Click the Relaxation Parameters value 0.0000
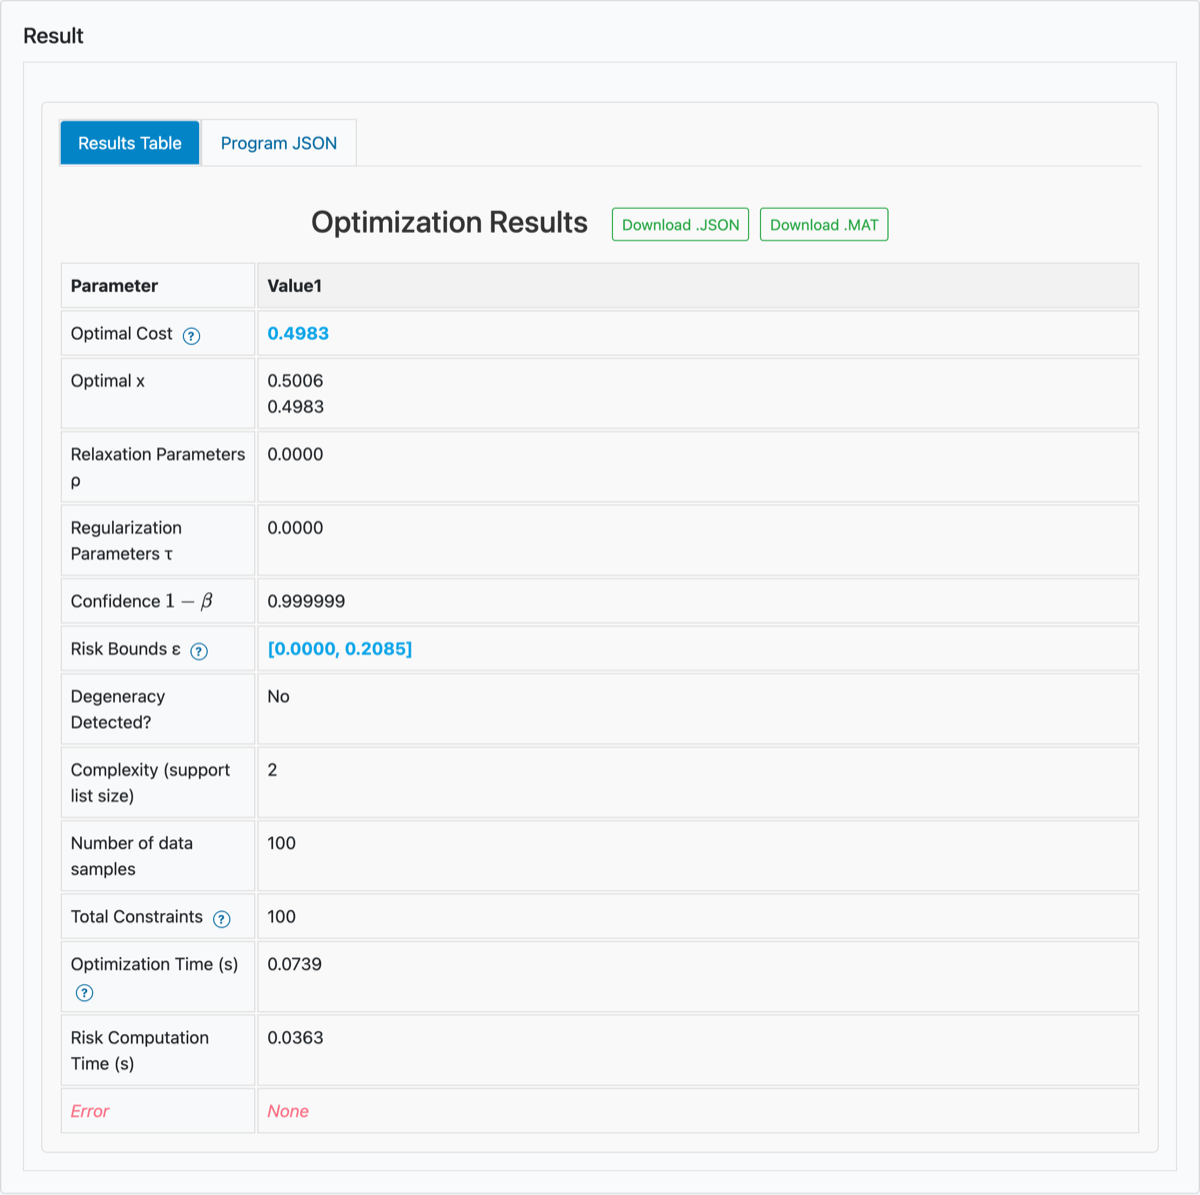1200x1195 pixels. click(295, 455)
